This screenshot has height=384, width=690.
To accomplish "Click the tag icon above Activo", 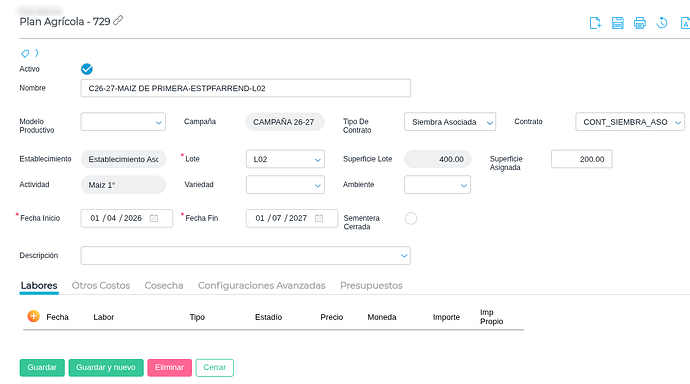I will (x=25, y=53).
